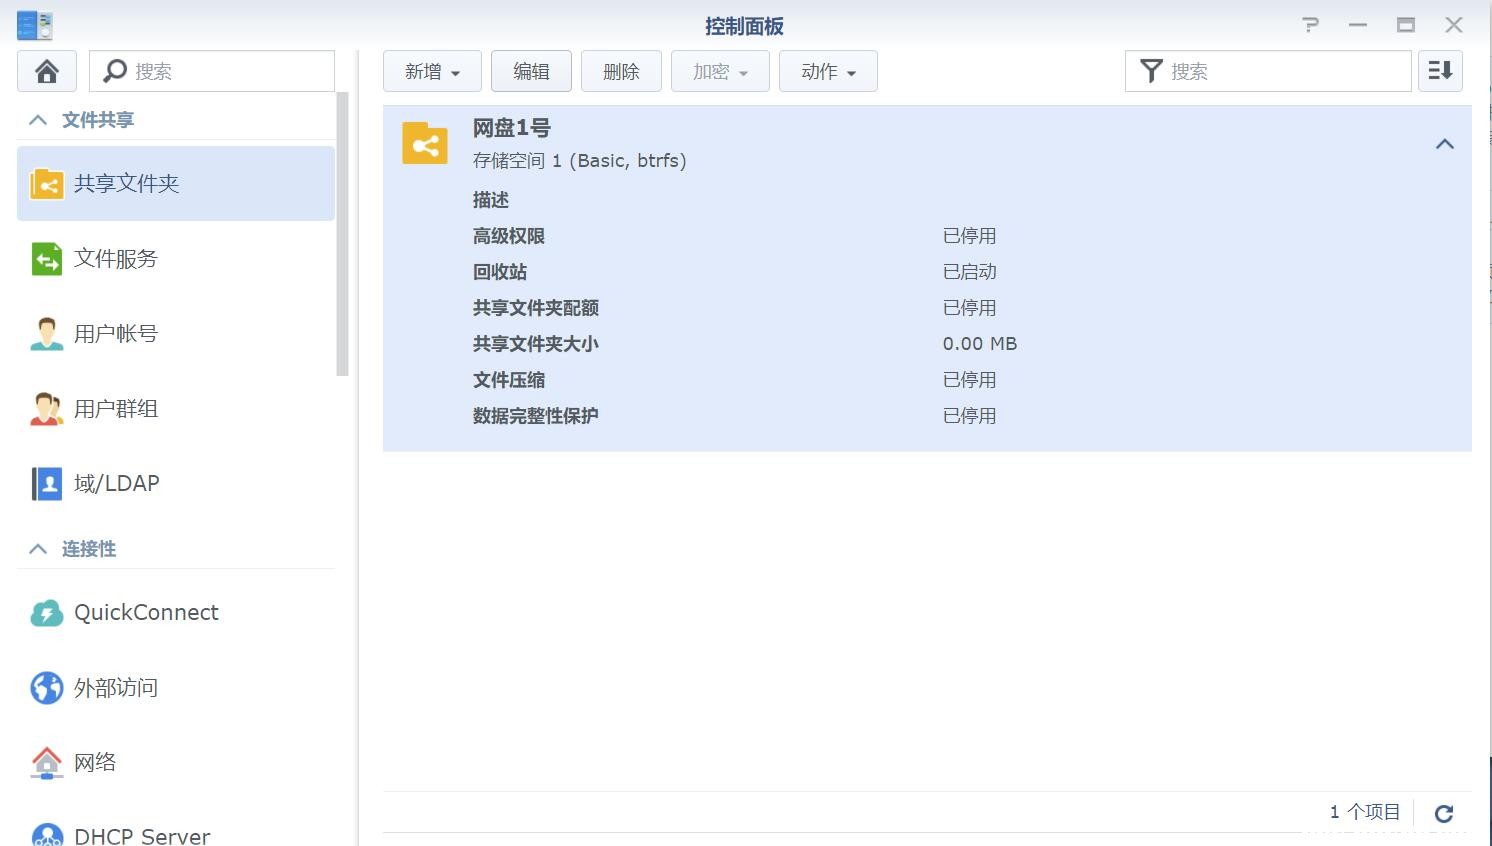Click the refresh icon at bottom right
The image size is (1492, 846).
[1444, 813]
